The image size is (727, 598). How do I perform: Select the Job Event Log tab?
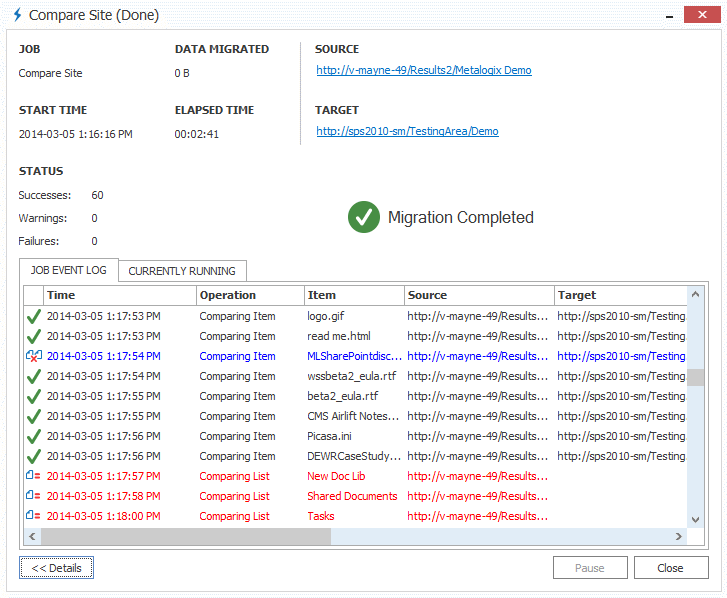coord(69,270)
